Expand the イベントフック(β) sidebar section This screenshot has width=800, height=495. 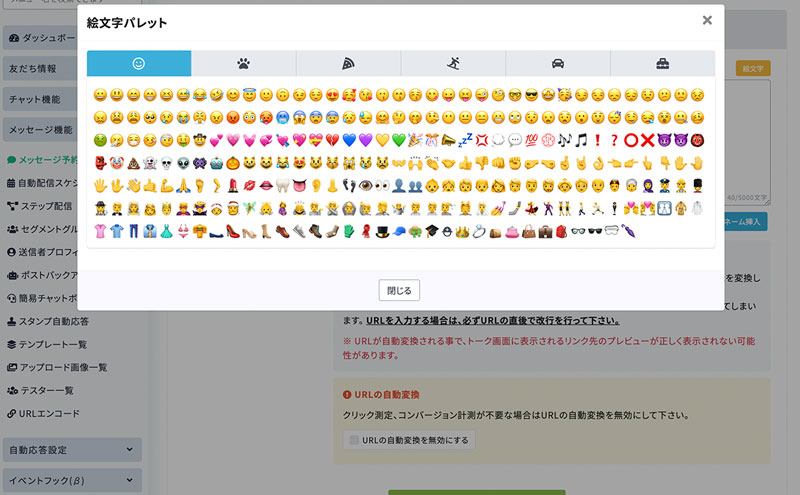72,480
